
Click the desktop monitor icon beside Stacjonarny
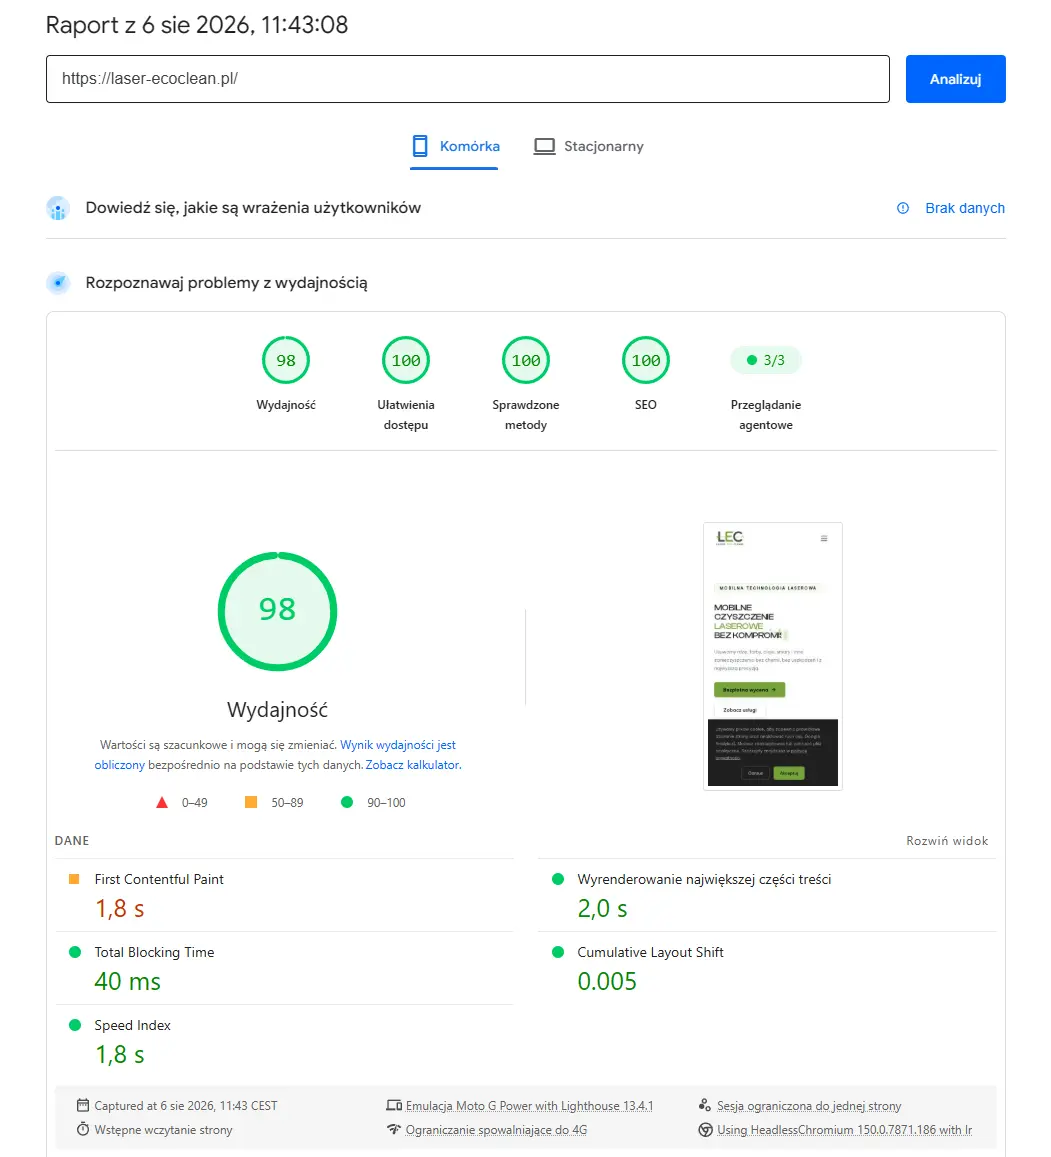[544, 146]
